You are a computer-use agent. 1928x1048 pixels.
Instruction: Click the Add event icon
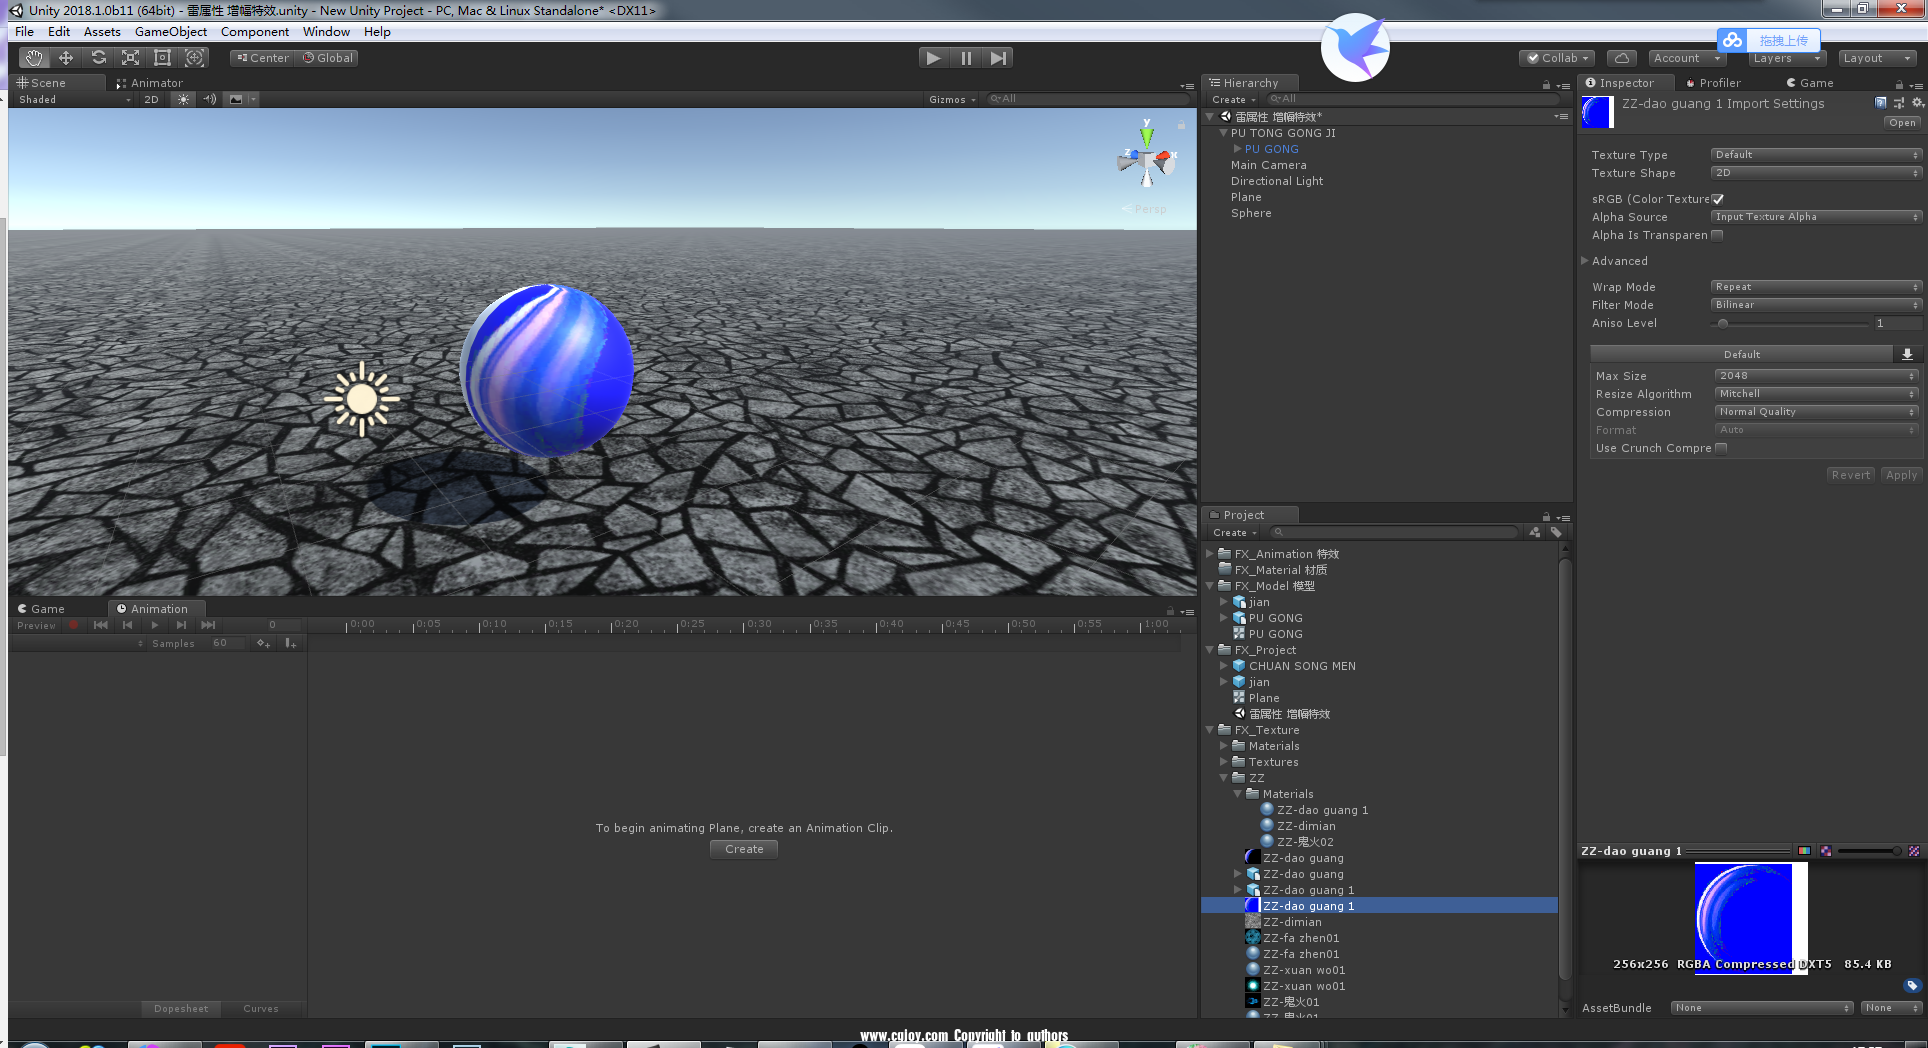pyautogui.click(x=290, y=644)
